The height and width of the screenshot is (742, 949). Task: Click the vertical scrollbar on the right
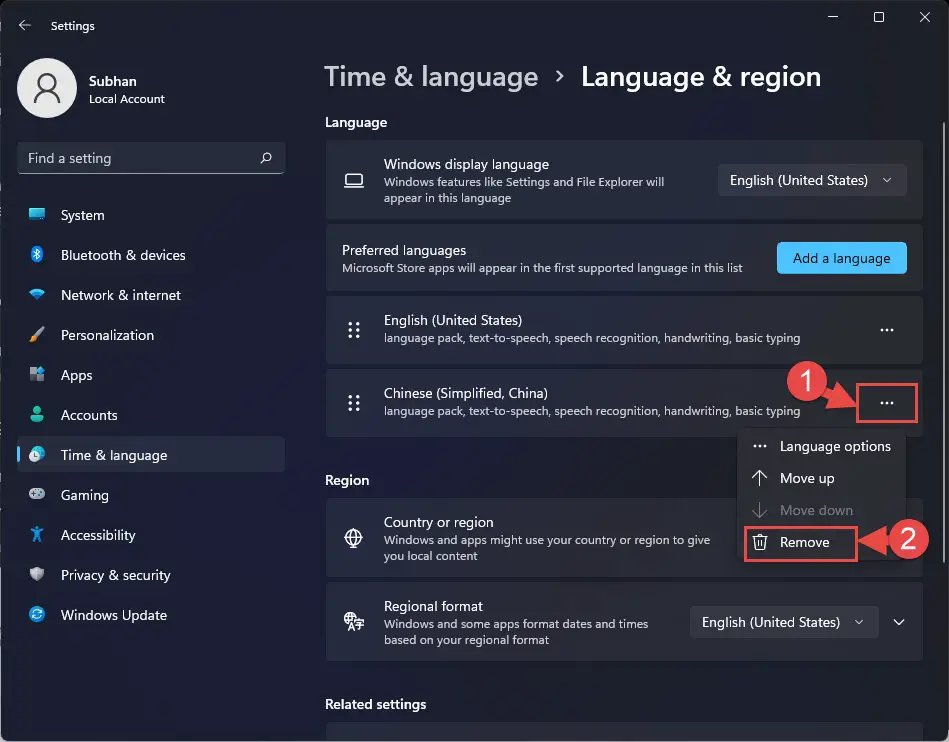943,342
